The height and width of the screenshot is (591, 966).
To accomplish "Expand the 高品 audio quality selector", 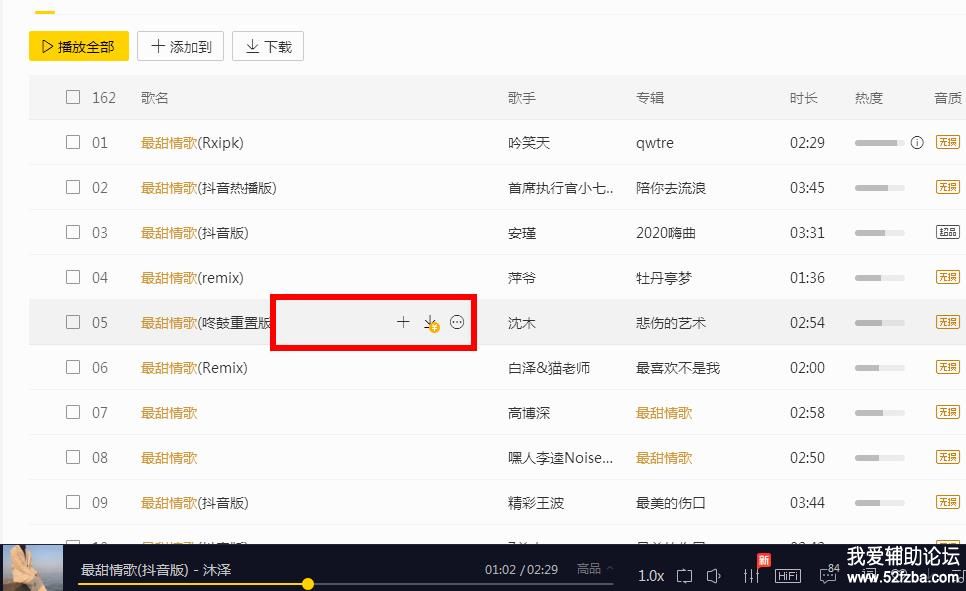I will 595,569.
